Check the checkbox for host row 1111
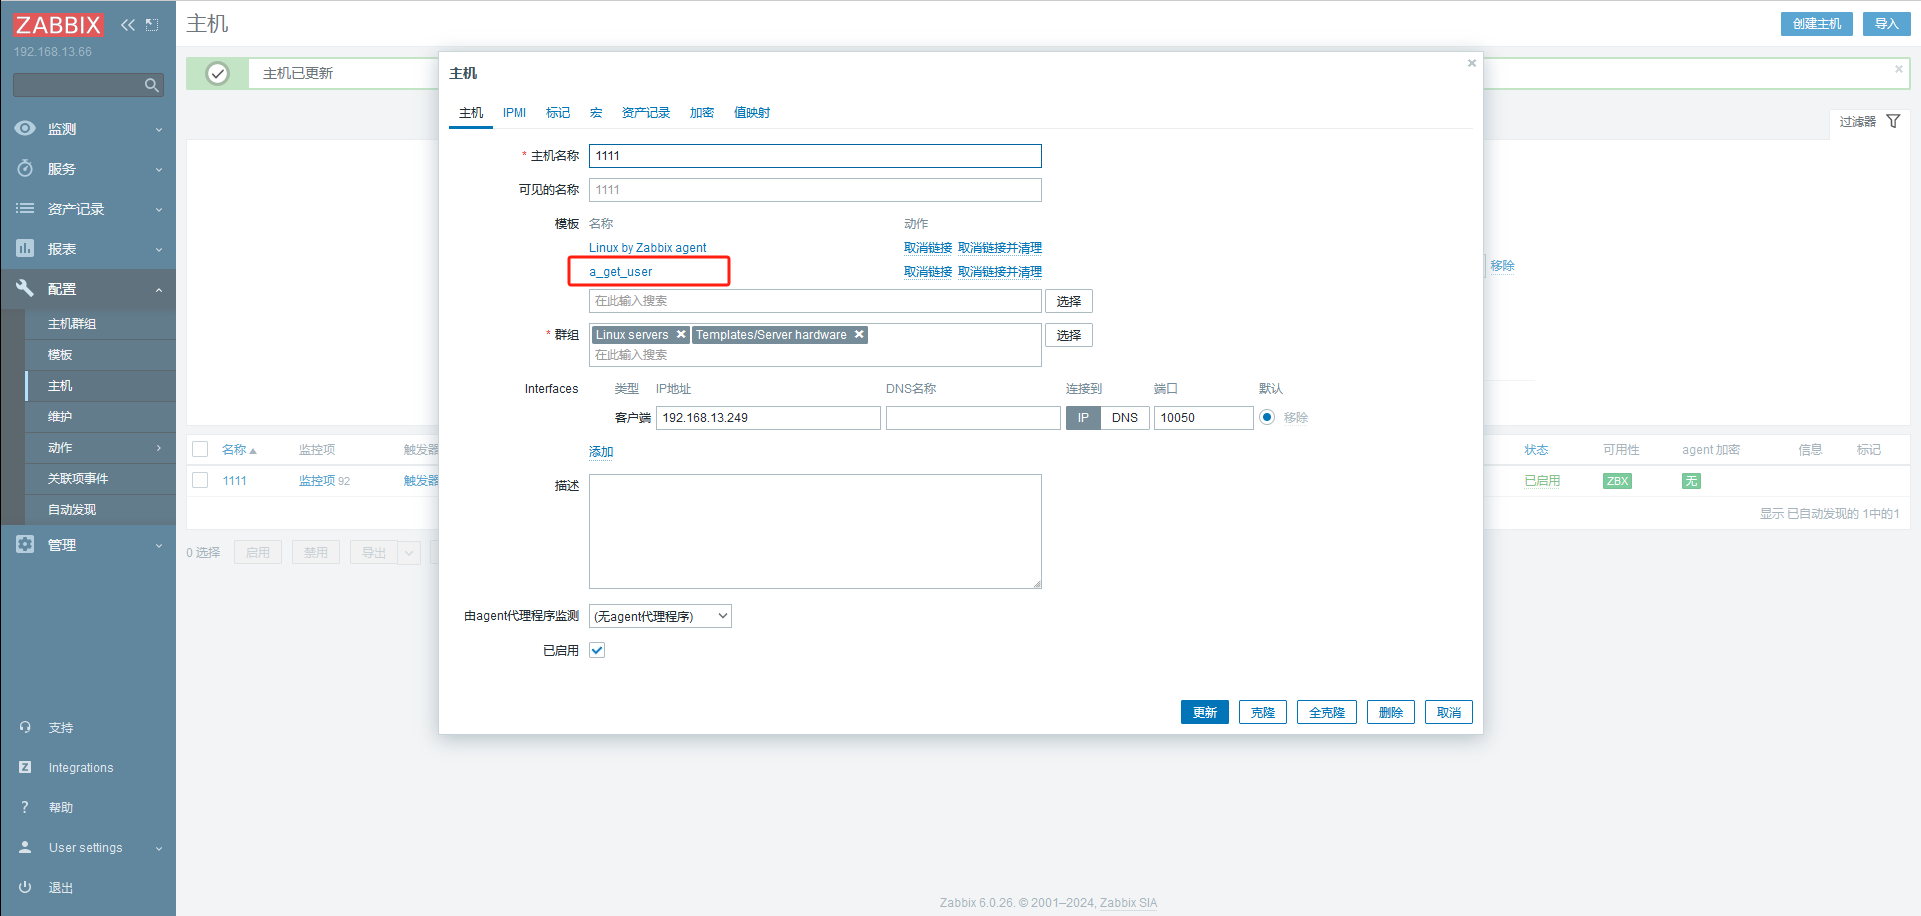This screenshot has height=916, width=1921. tap(200, 481)
